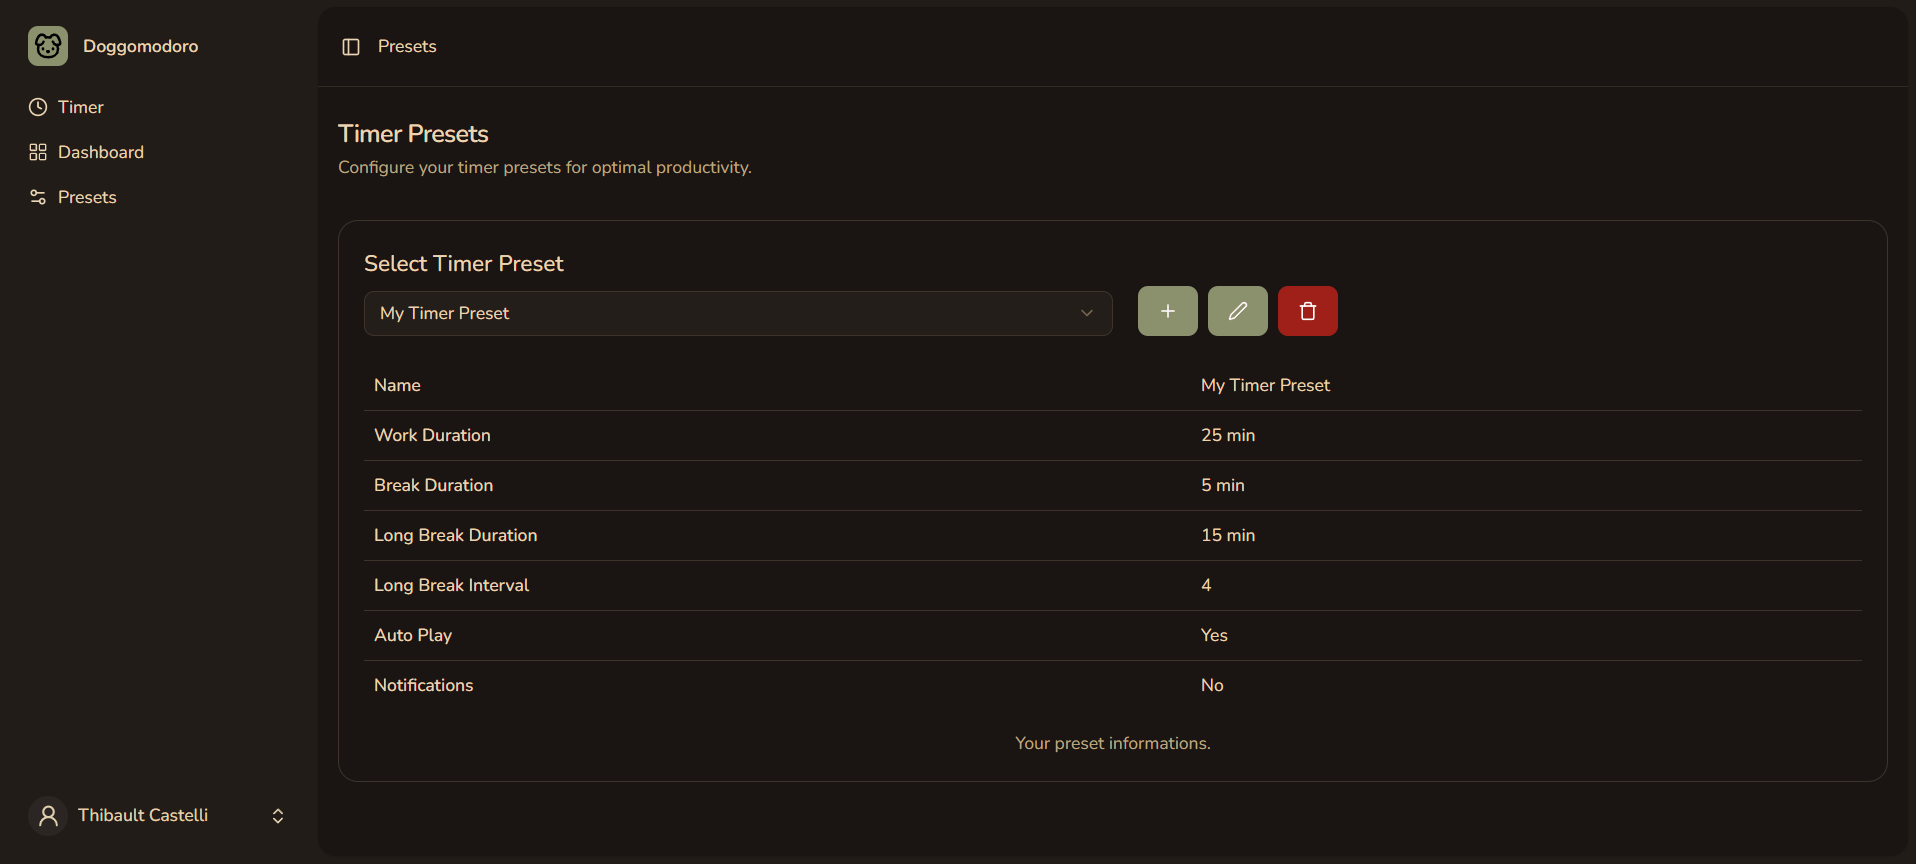Click the chevron arrow in the preset selector
Image resolution: width=1916 pixels, height=864 pixels.
pos(1087,313)
